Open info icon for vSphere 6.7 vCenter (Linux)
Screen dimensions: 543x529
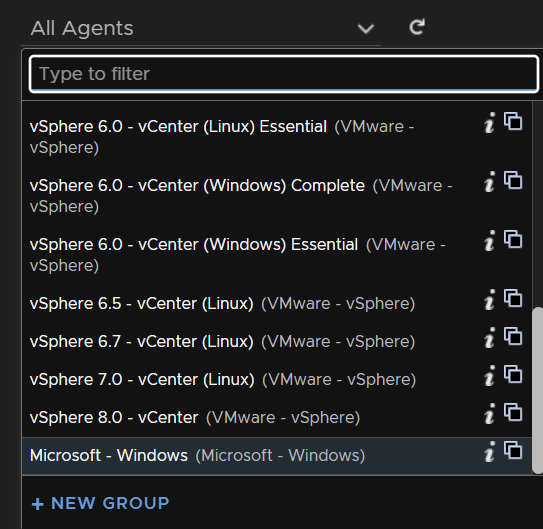point(489,338)
